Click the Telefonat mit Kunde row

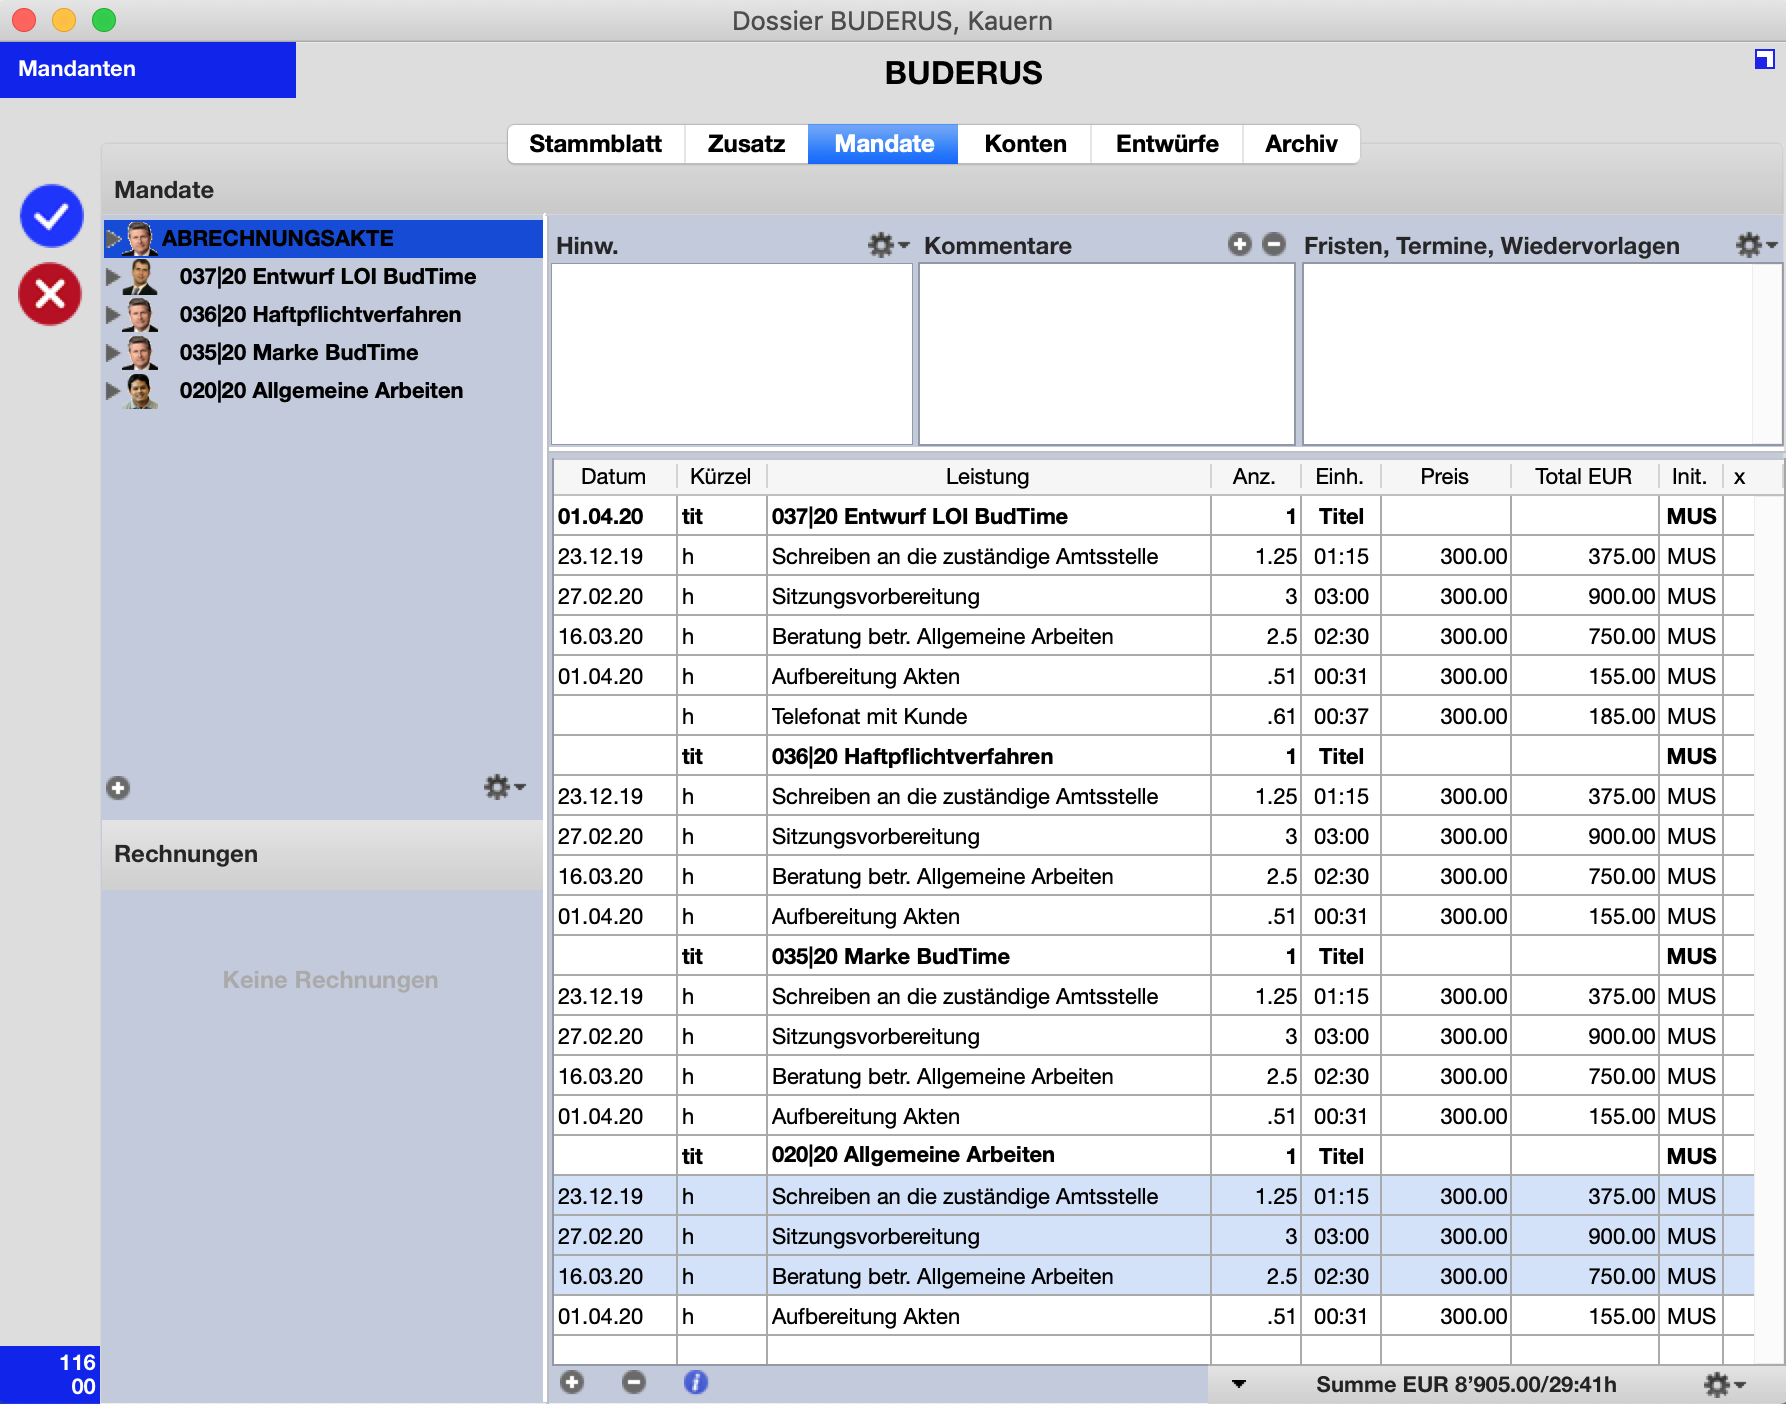tap(1153, 716)
